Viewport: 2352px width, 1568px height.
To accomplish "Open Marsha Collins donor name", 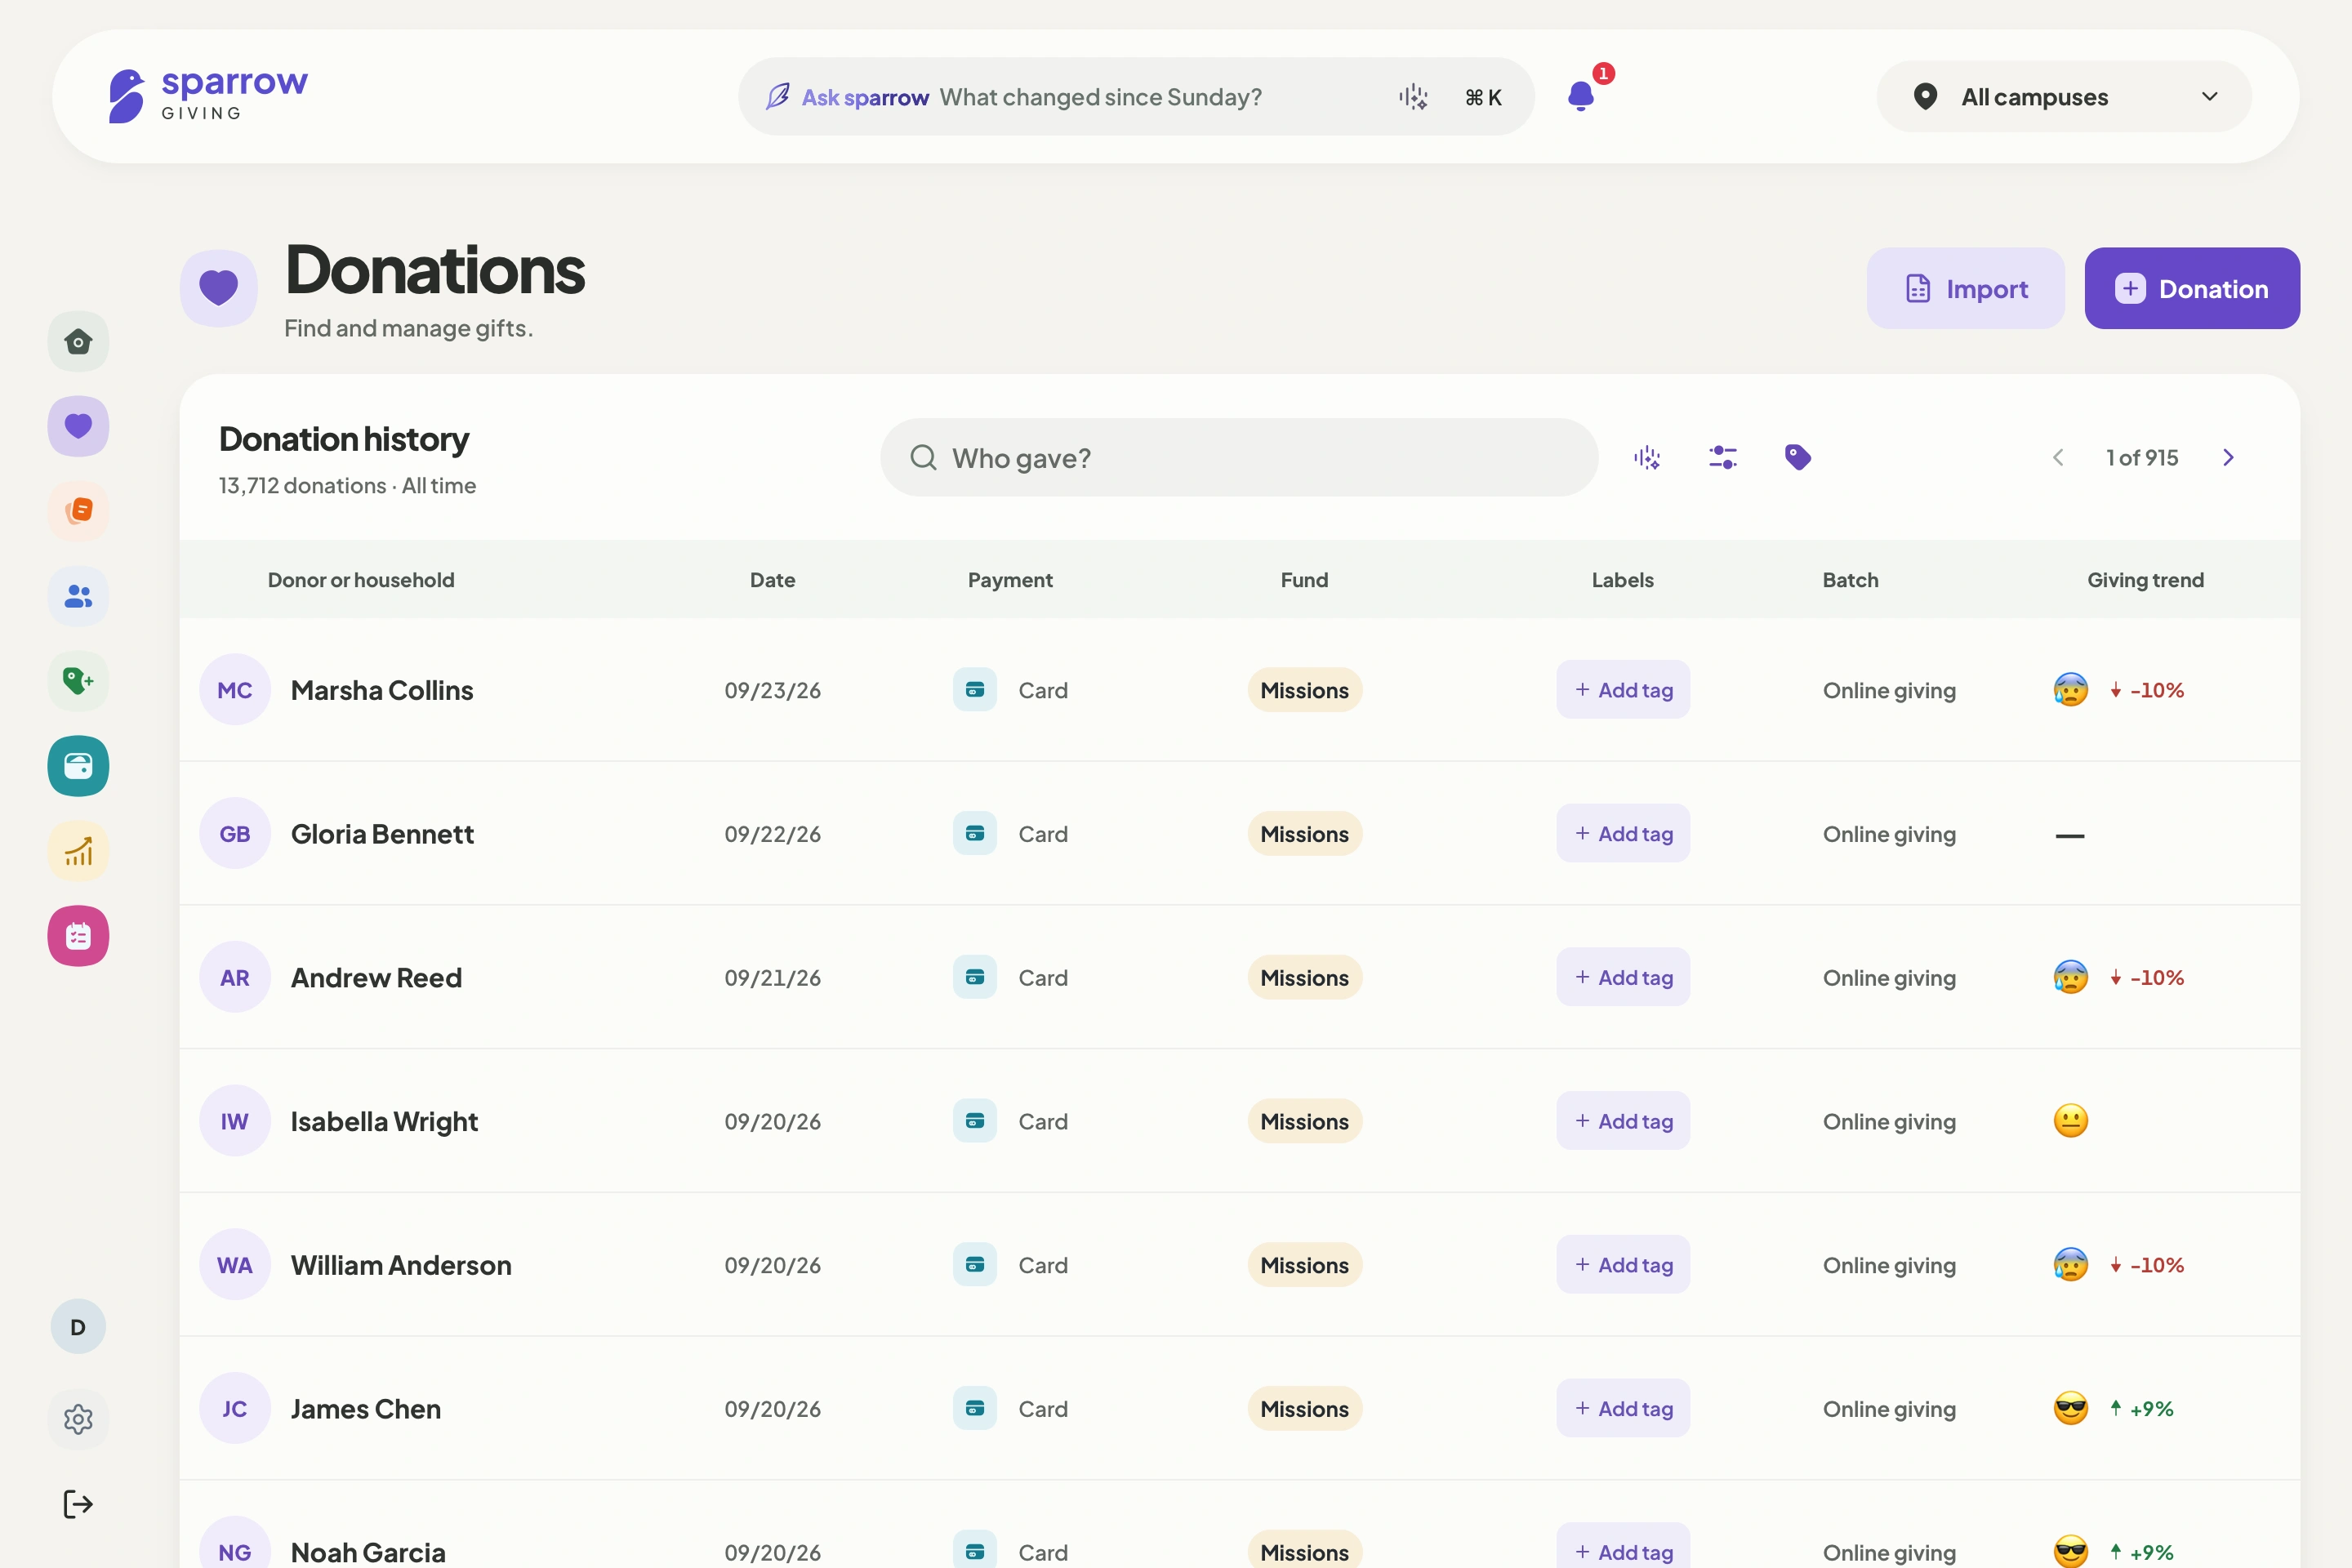I will (382, 690).
